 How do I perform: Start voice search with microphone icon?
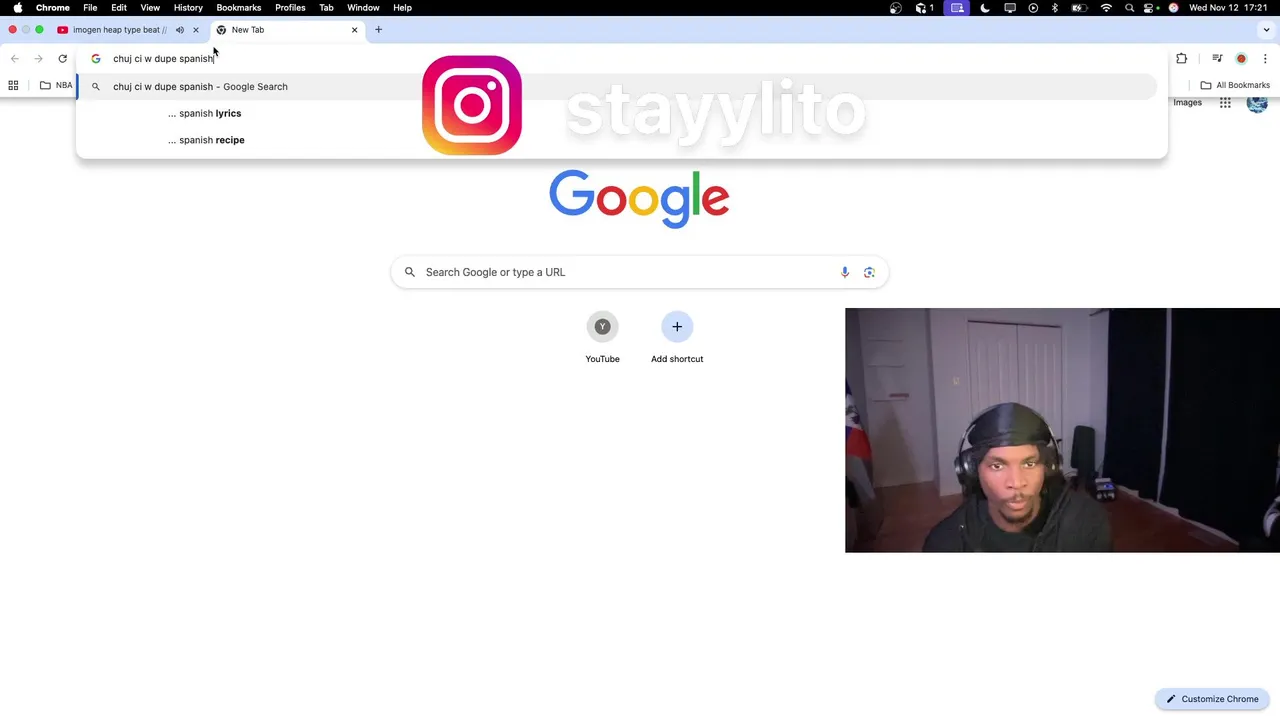[x=845, y=272]
